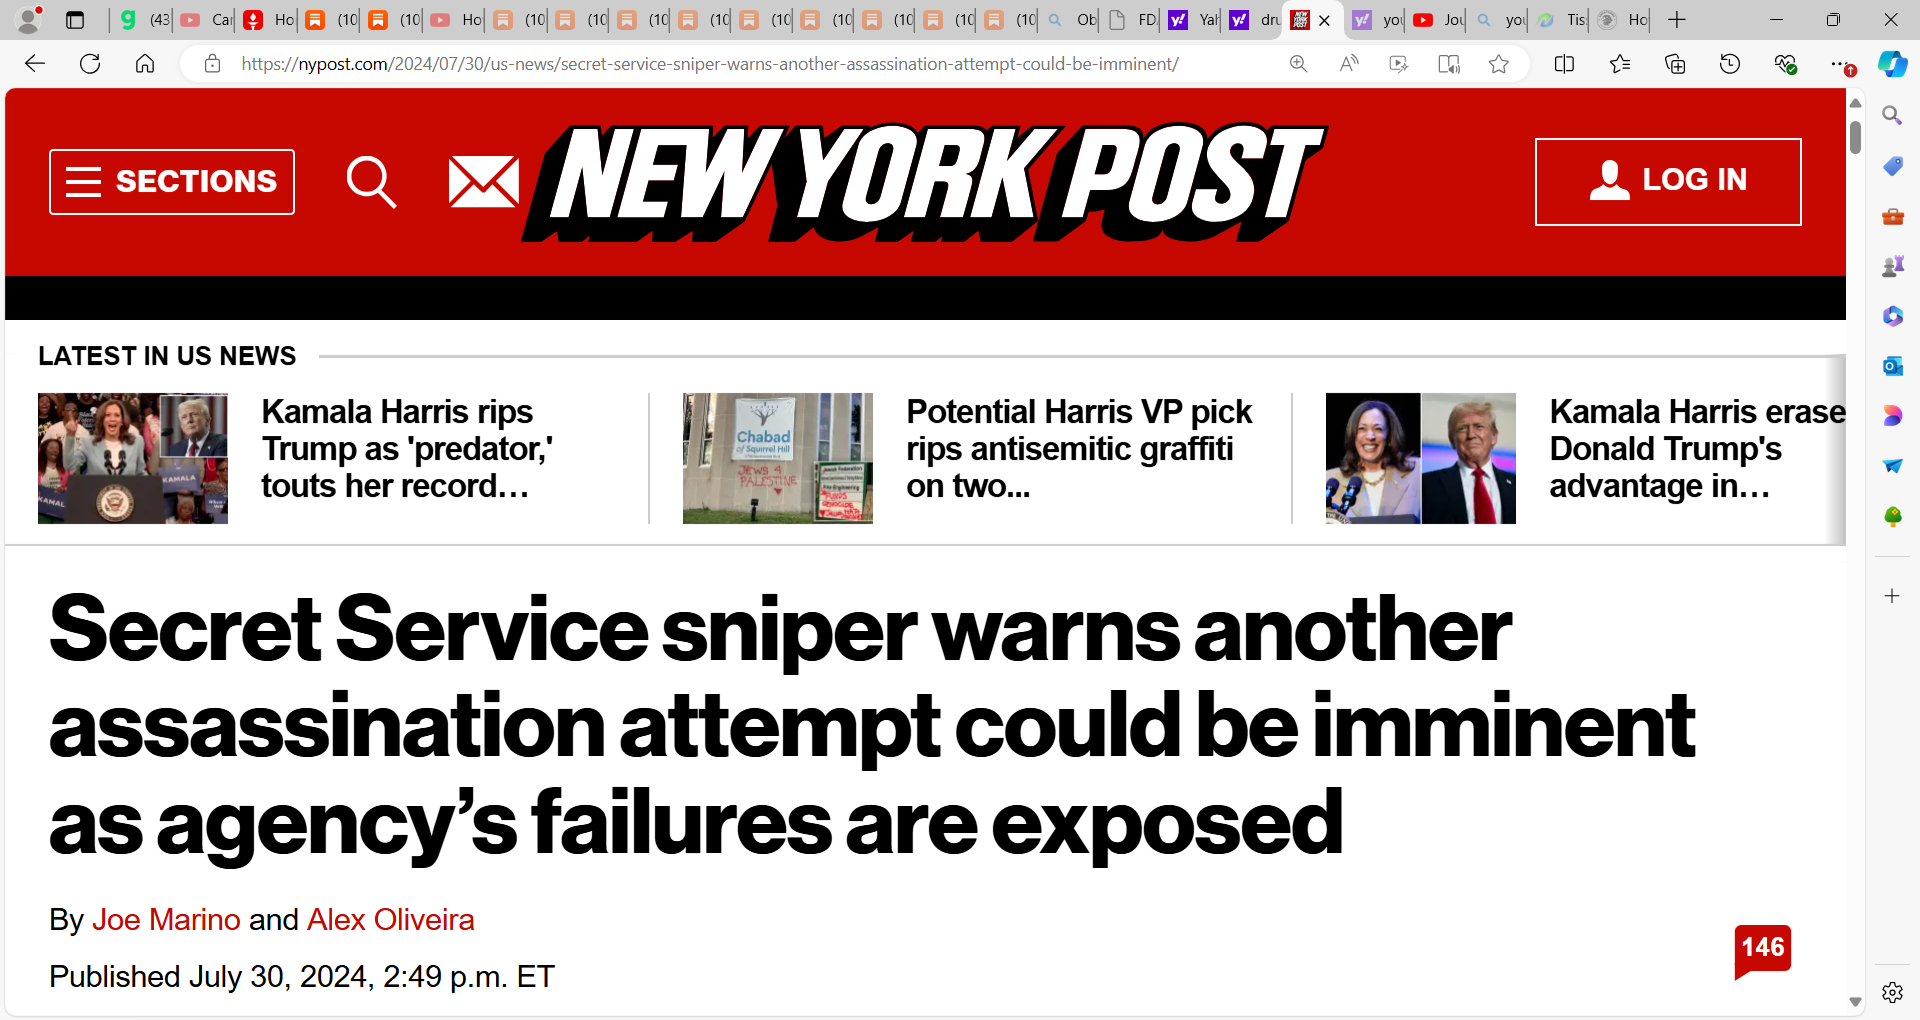Image resolution: width=1920 pixels, height=1020 pixels.
Task: Open the SECTIONS hamburger menu
Action: pos(172,182)
